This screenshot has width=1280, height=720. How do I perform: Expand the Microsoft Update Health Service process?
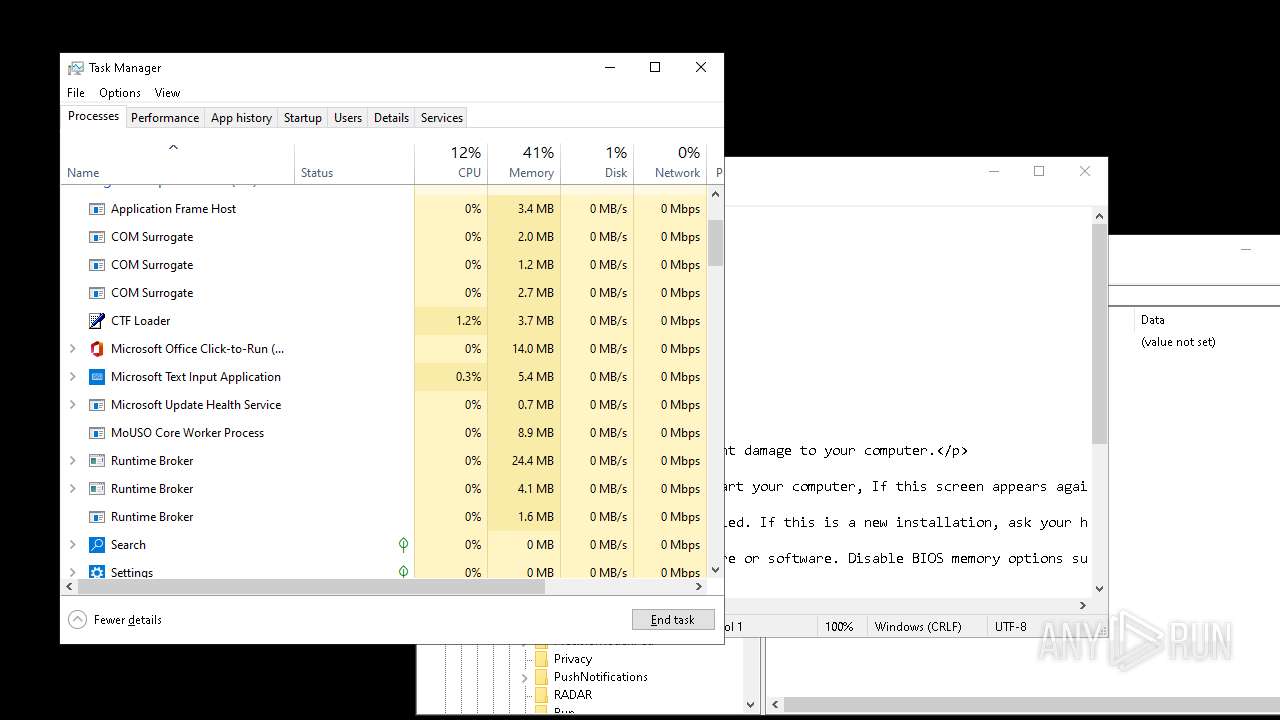(72, 405)
